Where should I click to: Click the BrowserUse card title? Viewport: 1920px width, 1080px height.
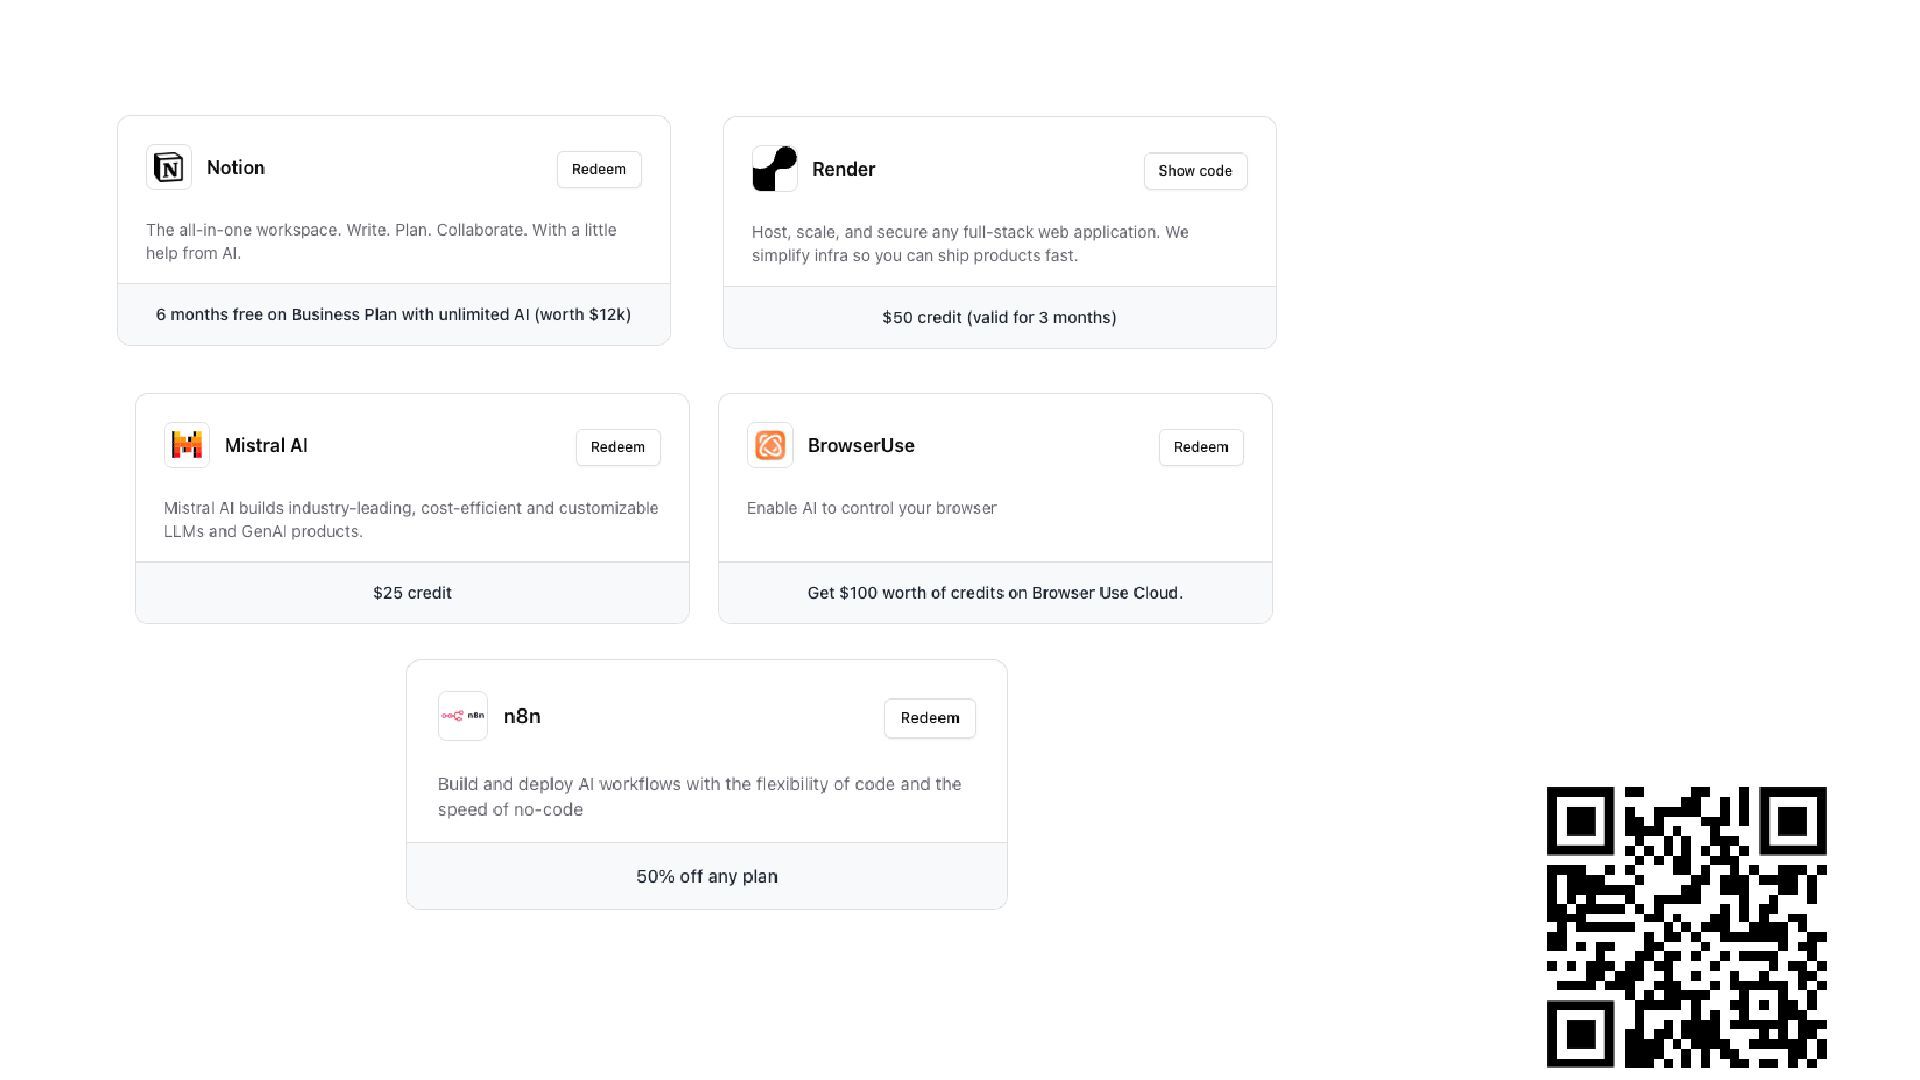point(861,446)
